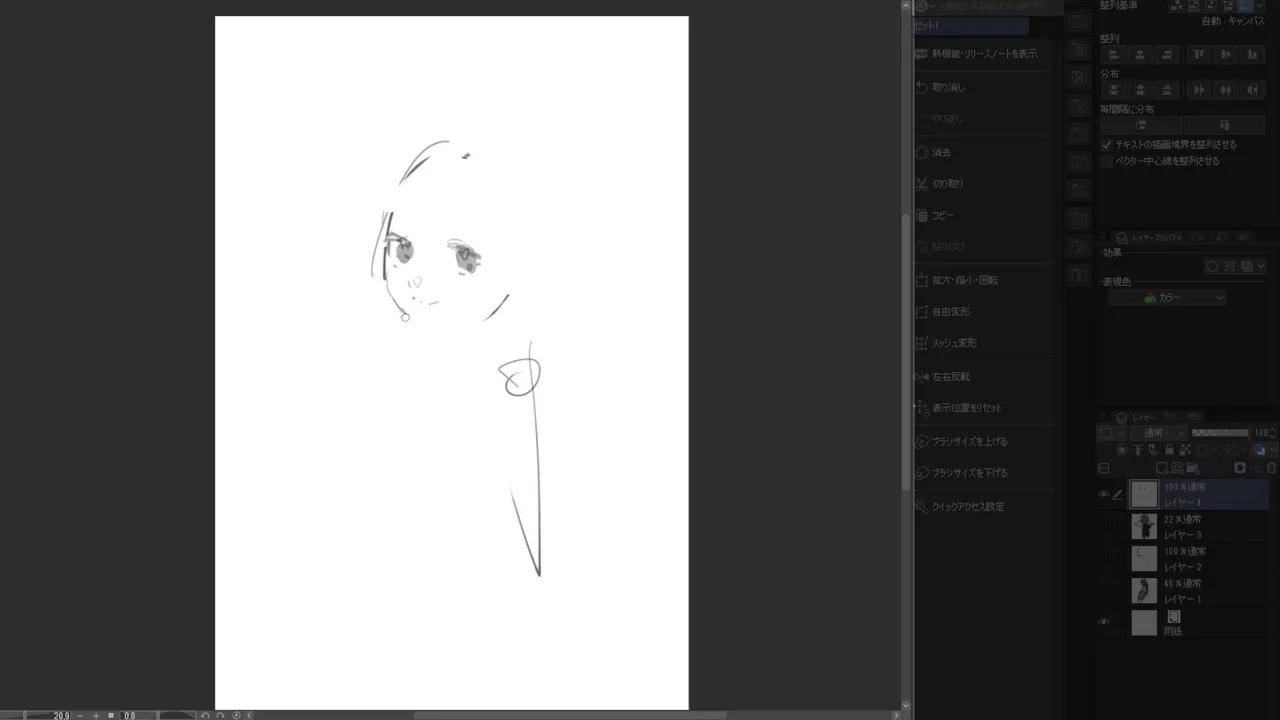The width and height of the screenshot is (1280, 720).
Task: Click distribute top edges icon under 分布
Action: 1113,90
